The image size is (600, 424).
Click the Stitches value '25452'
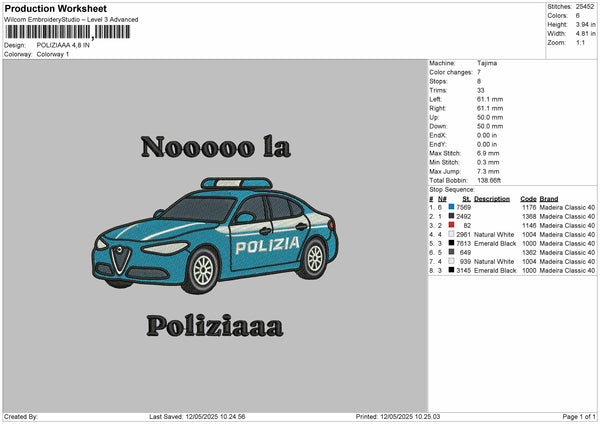(585, 7)
